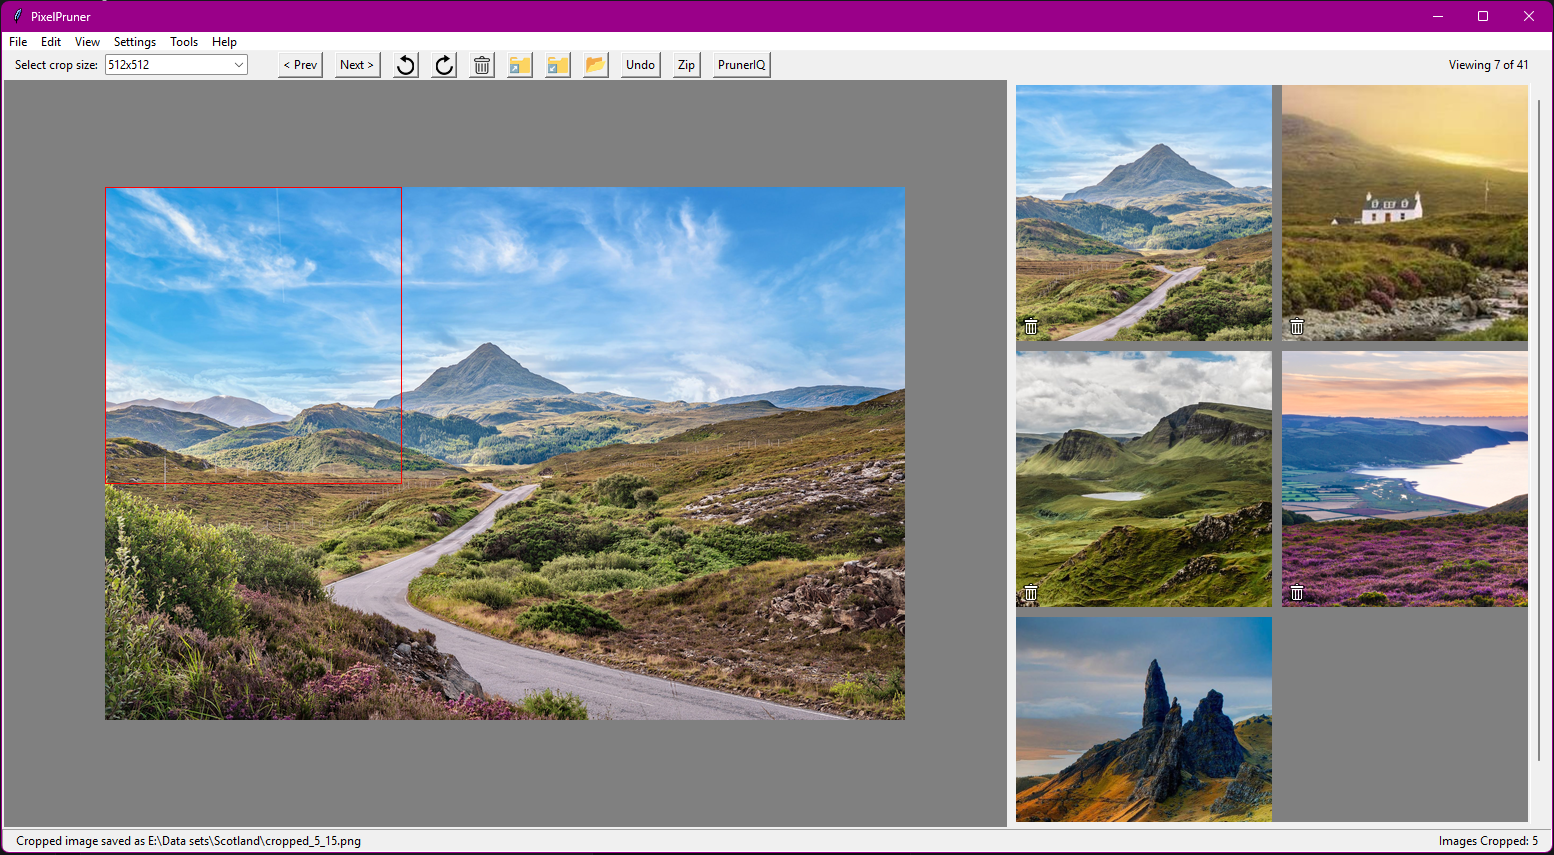Open the Settings menu
This screenshot has height=855, width=1554.
pyautogui.click(x=135, y=42)
